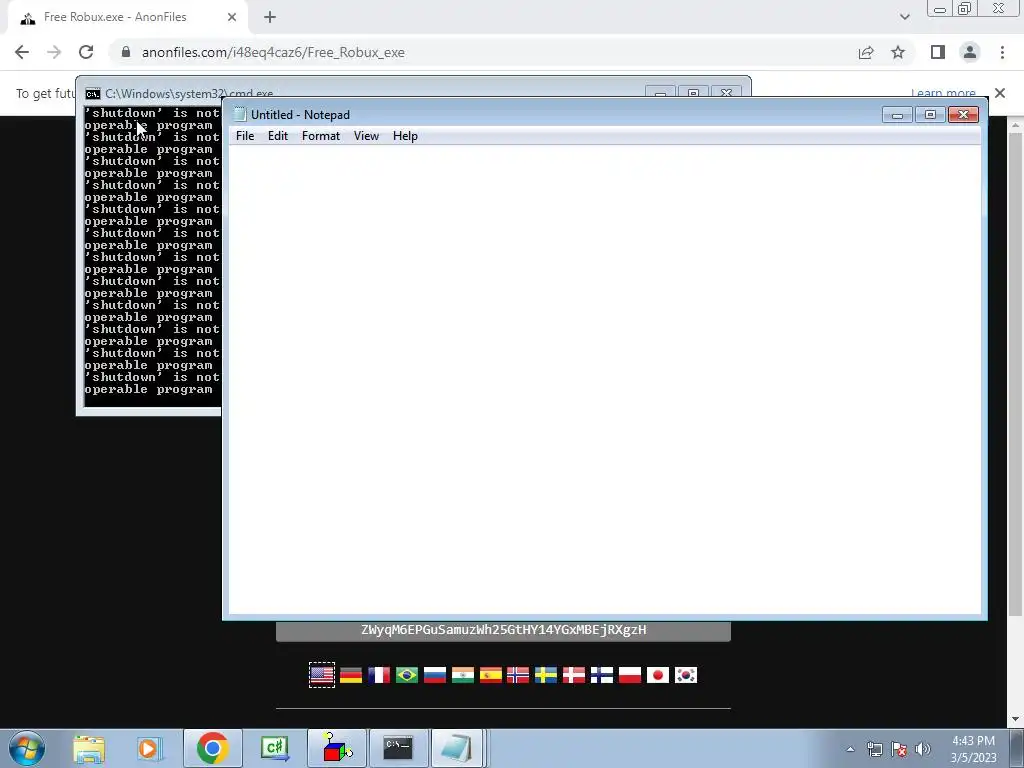Select the United States flag language
This screenshot has width=1024, height=768.
(322, 675)
